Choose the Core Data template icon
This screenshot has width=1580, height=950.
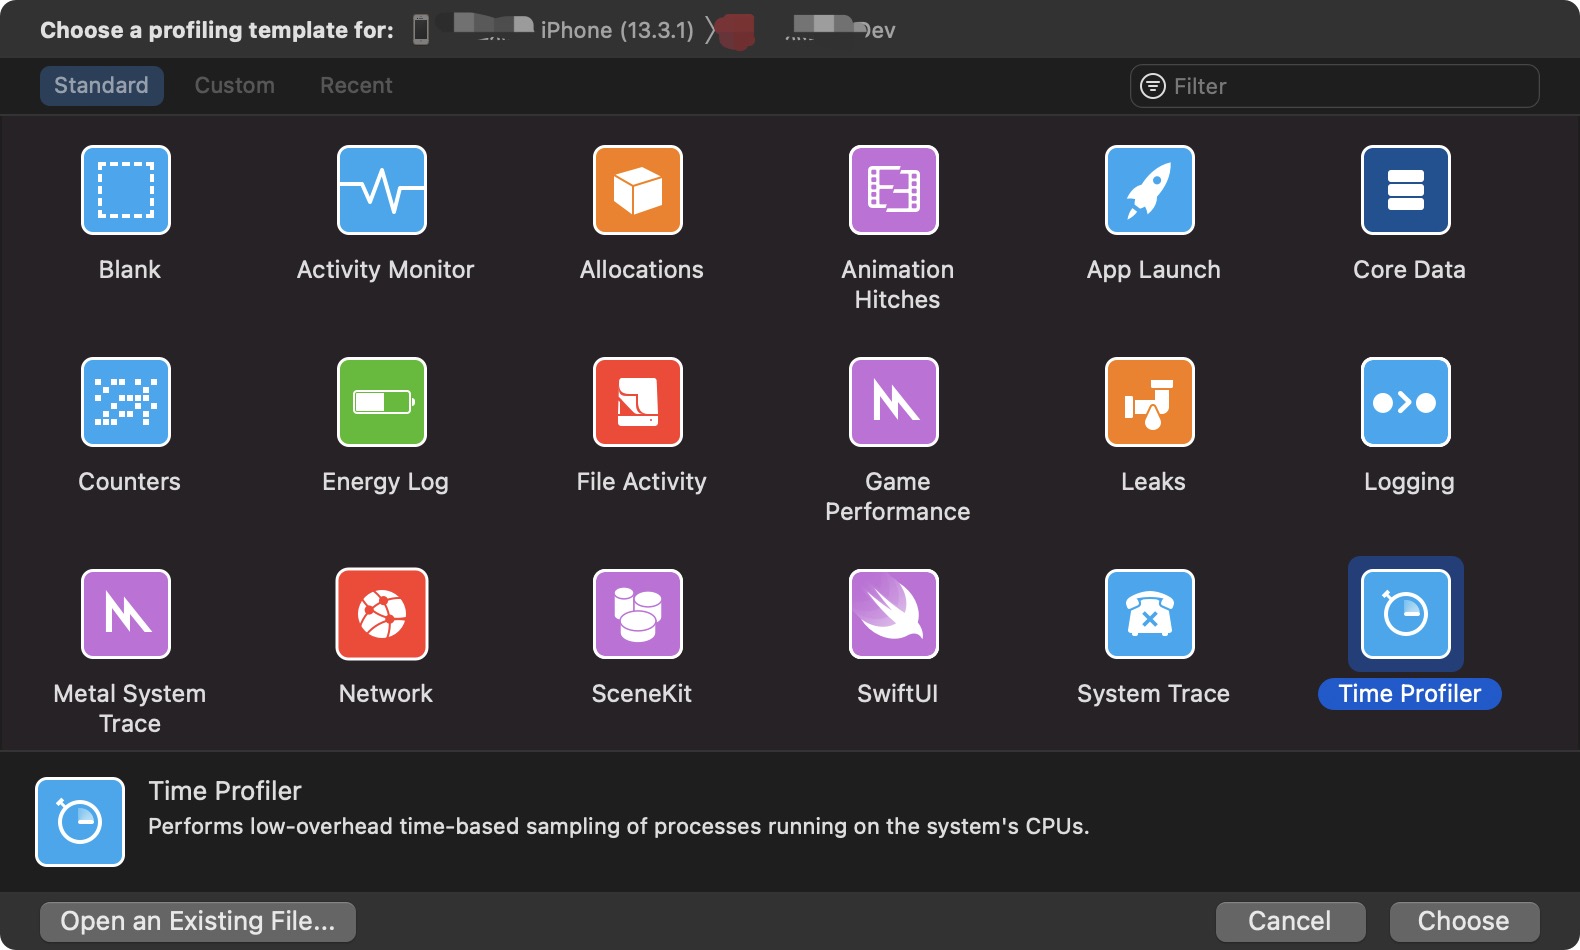tap(1406, 190)
